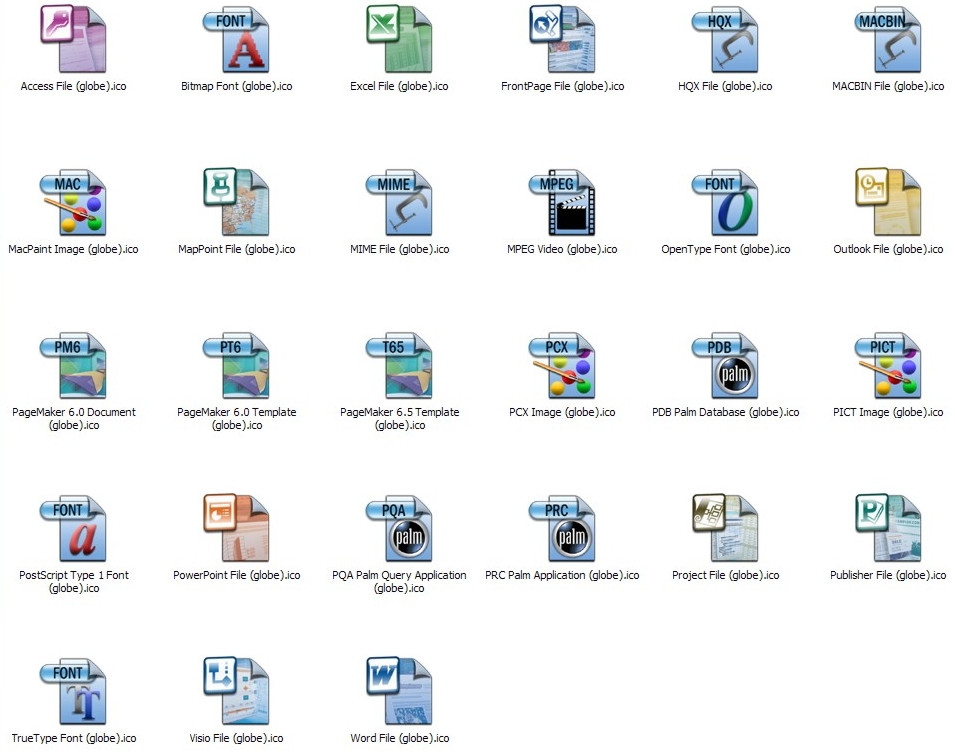Select the Access File globe icon

point(74,39)
